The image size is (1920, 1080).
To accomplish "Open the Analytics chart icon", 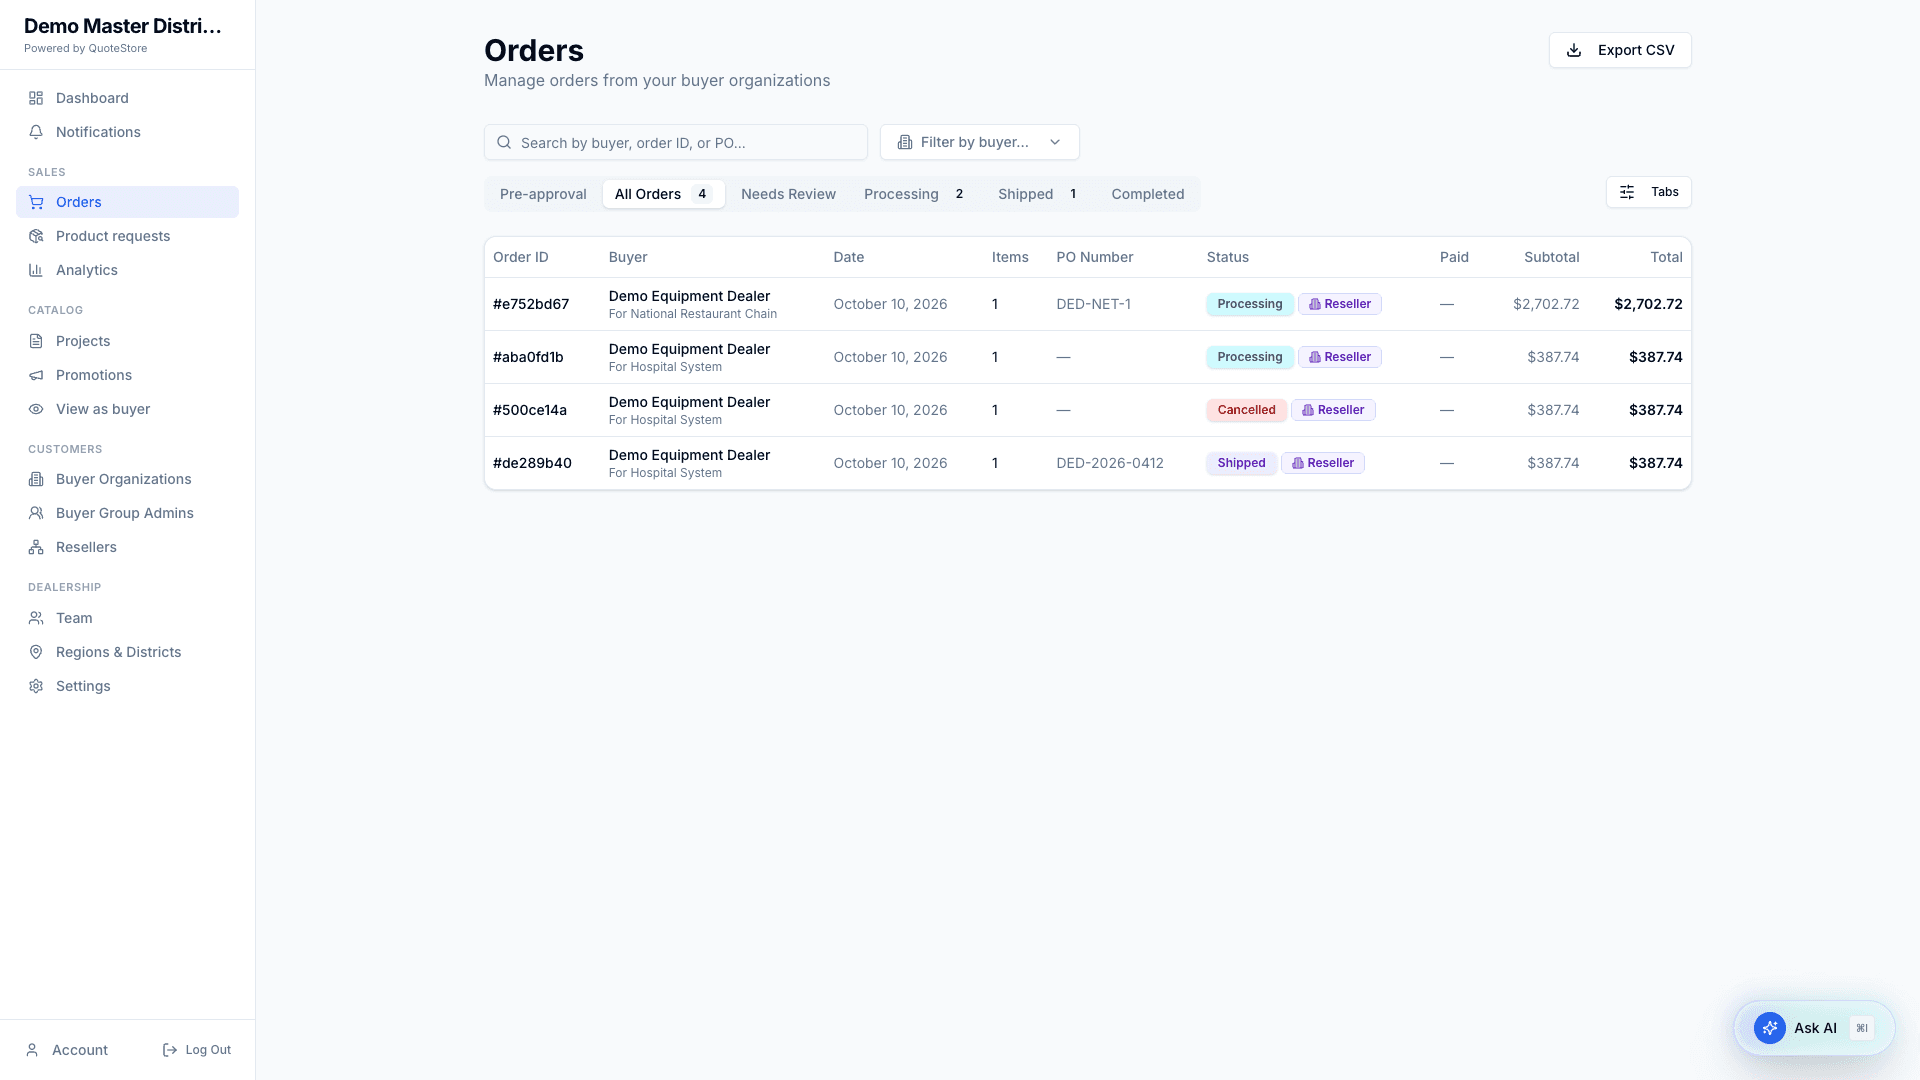I will click(36, 270).
